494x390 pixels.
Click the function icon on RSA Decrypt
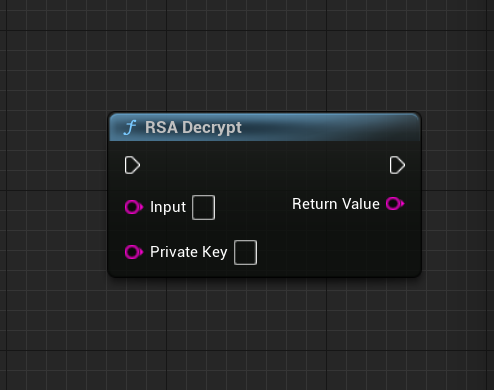point(130,127)
